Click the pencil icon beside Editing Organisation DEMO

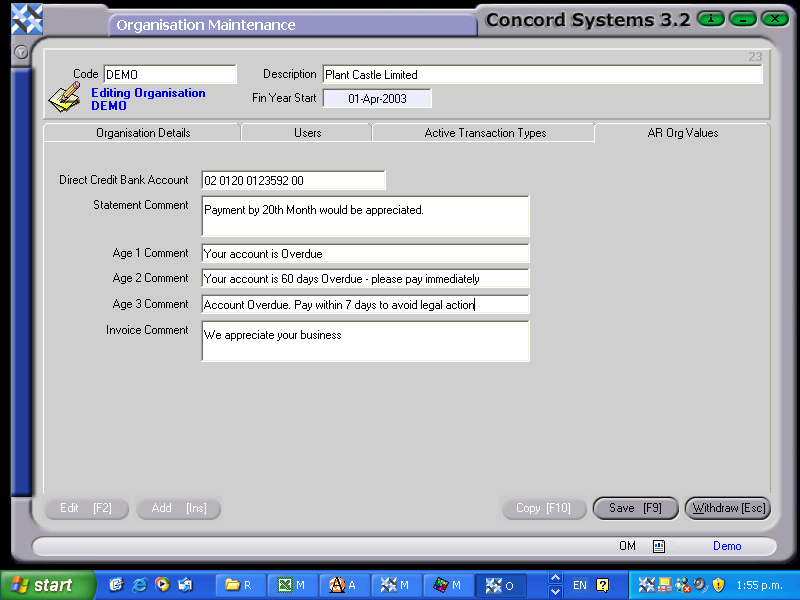click(62, 95)
